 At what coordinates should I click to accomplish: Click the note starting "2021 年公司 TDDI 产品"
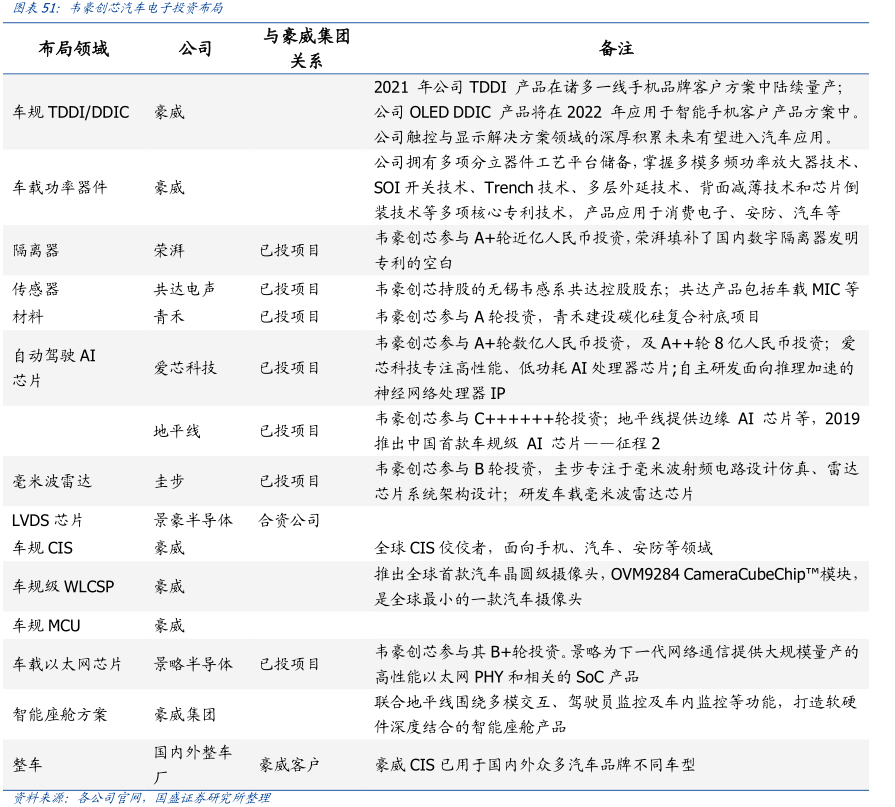[617, 112]
